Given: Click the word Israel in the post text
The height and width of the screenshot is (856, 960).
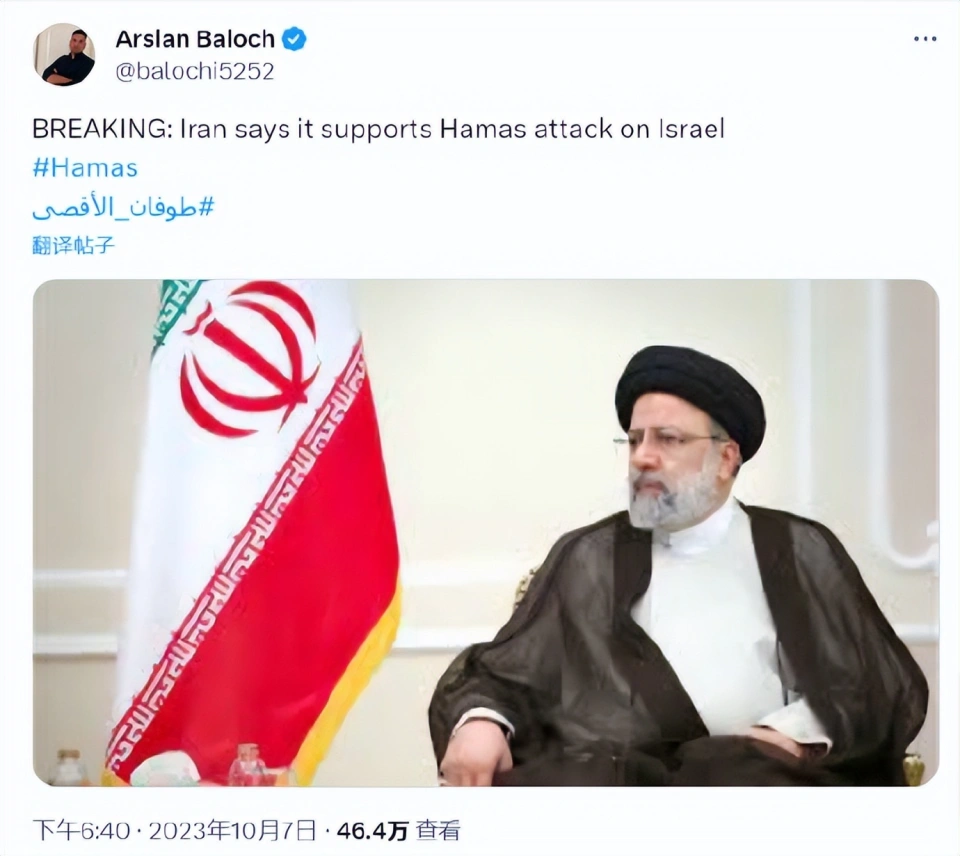Looking at the screenshot, I should pos(692,129).
